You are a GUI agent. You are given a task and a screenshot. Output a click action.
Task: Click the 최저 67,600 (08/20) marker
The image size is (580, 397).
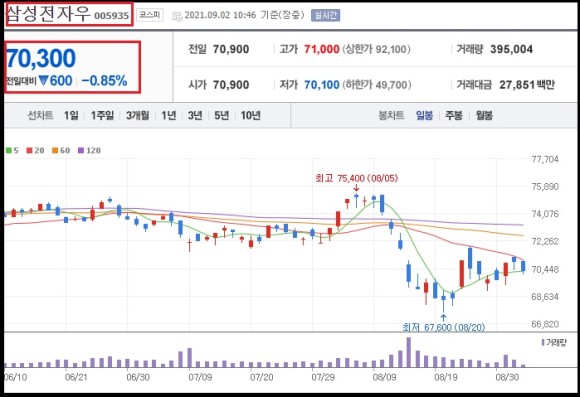click(x=444, y=327)
